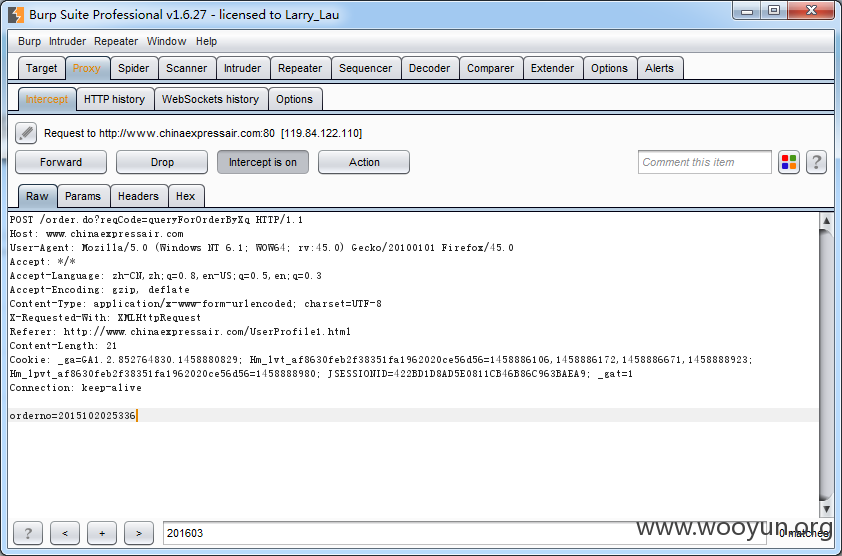Switch to Params request view

click(83, 196)
